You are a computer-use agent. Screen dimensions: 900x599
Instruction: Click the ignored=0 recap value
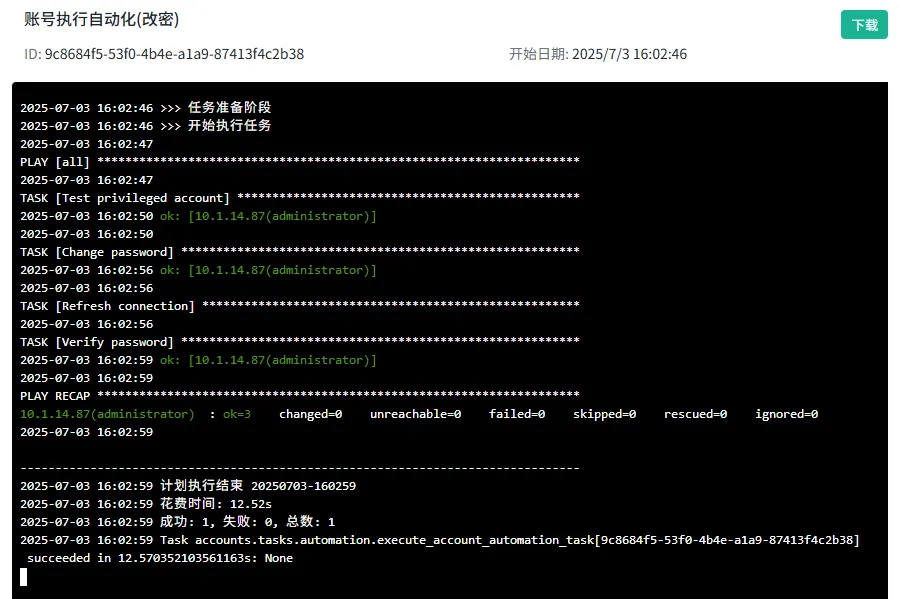pos(787,414)
